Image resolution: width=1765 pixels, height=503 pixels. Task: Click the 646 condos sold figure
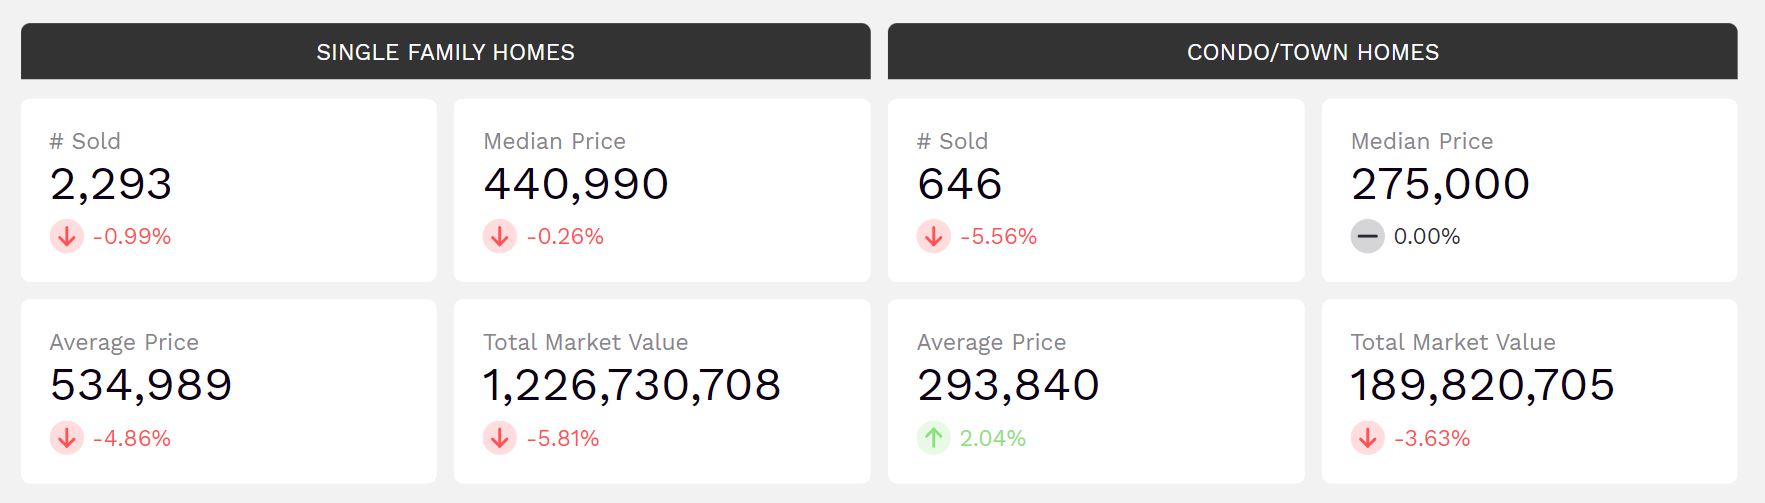(x=959, y=184)
